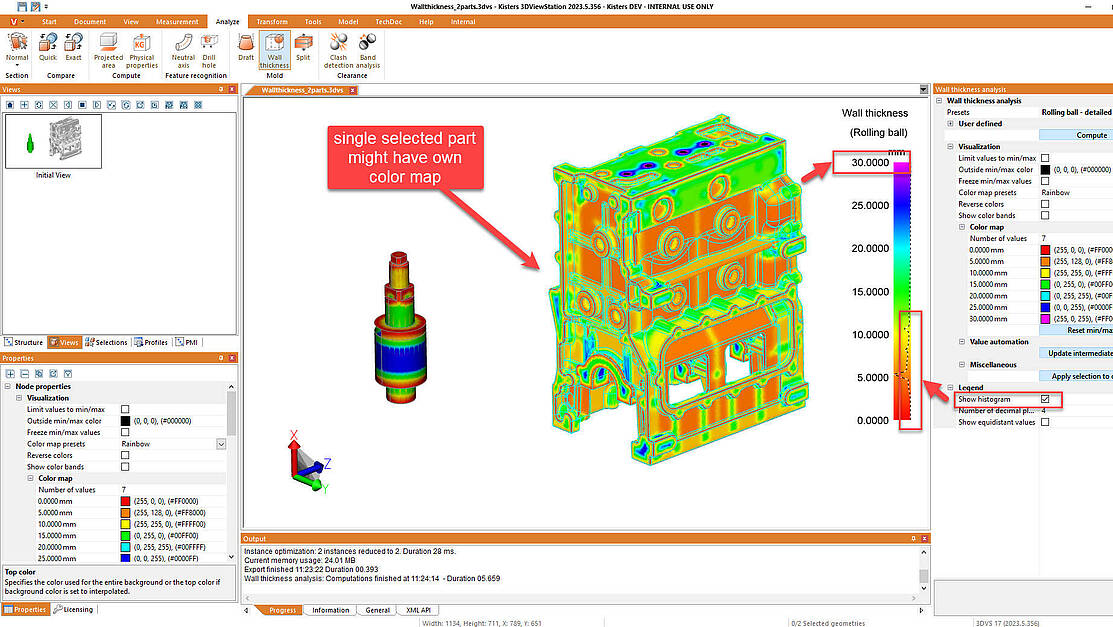Collapse Color map section in Properties
This screenshot has width=1113, height=627.
click(31, 479)
